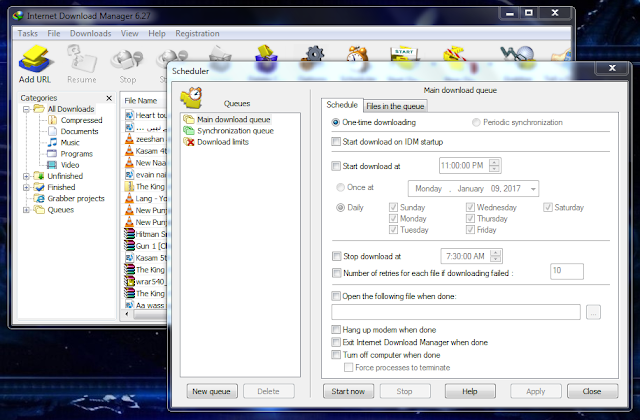Screen dimensions: 640x420
Task: Open the Once at date dropdown
Action: pyautogui.click(x=533, y=189)
